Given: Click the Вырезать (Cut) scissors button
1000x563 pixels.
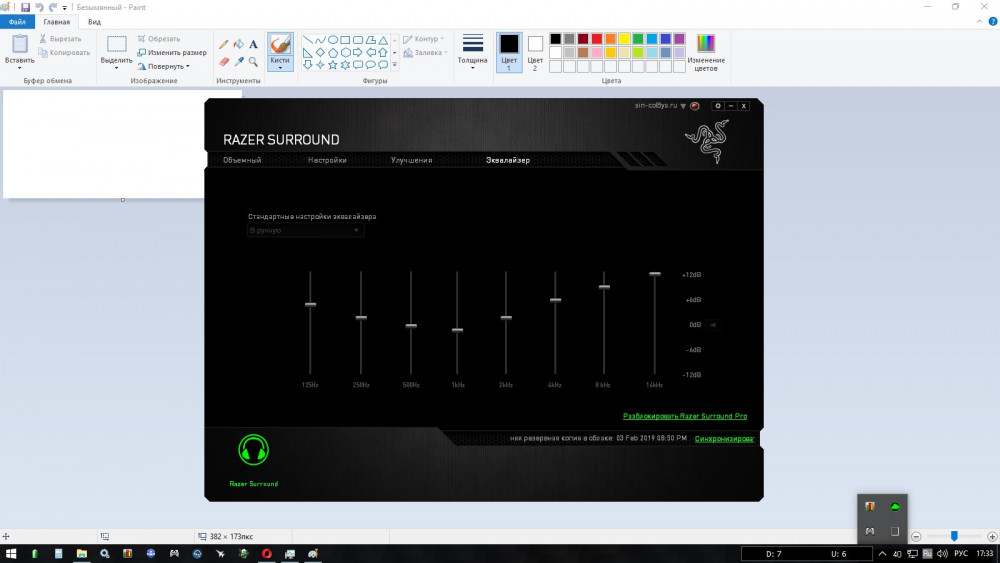Looking at the screenshot, I should tap(61, 39).
